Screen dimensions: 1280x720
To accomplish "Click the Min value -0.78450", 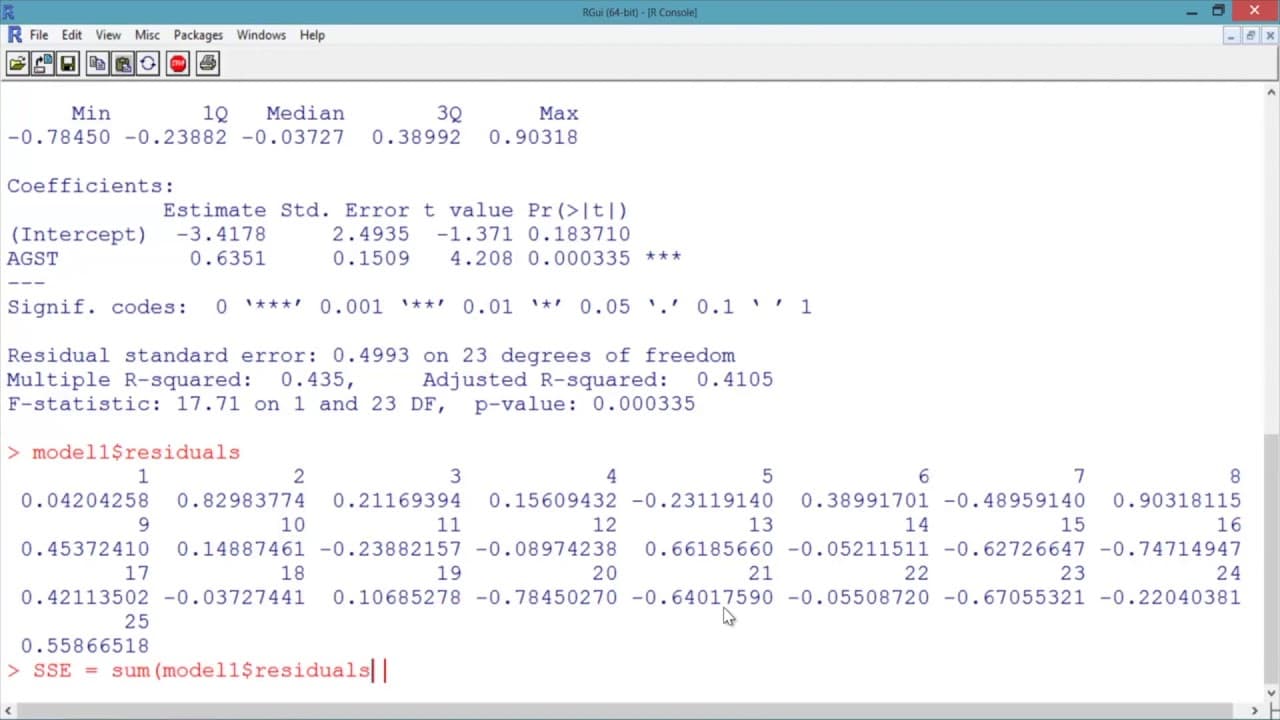I will click(59, 137).
